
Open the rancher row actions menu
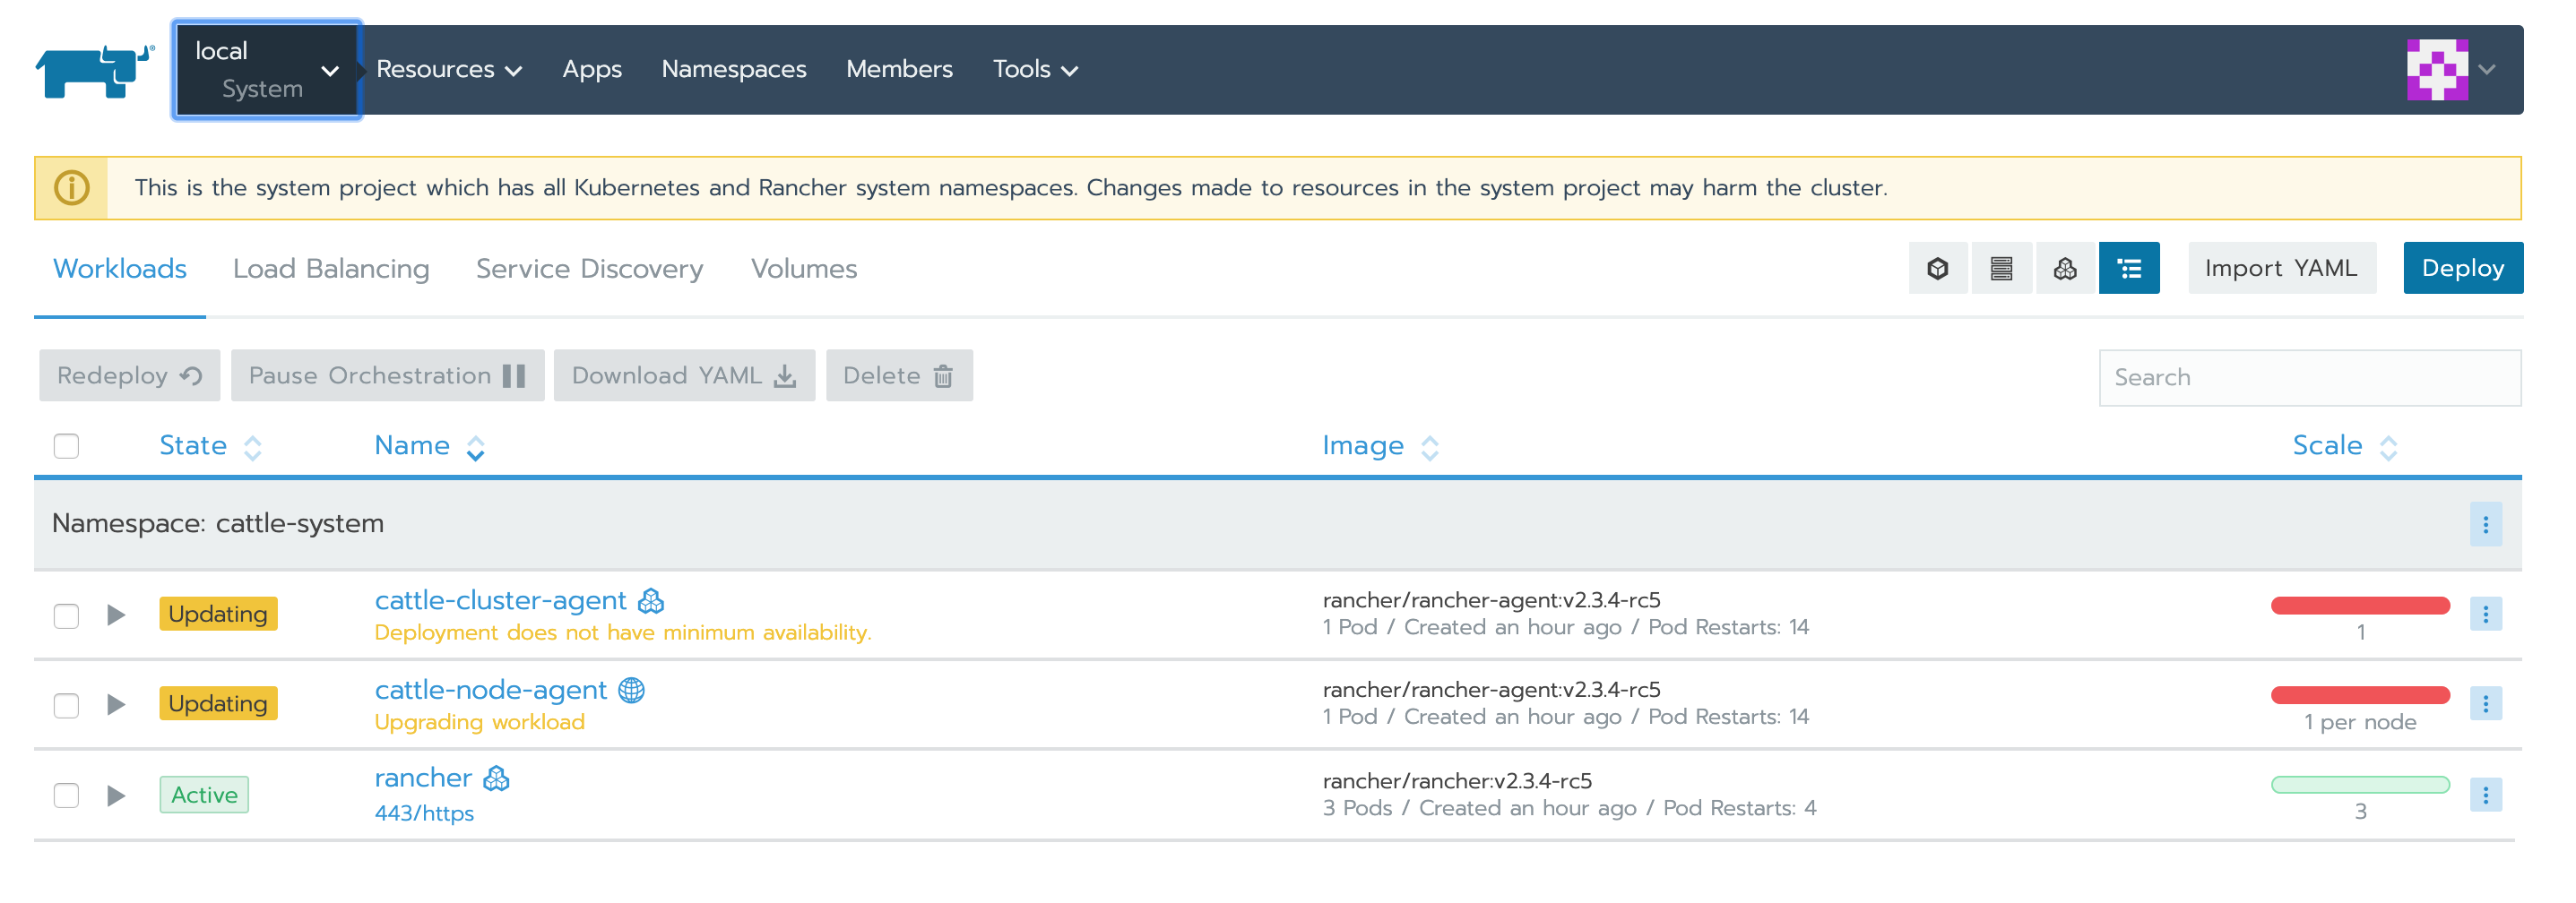2485,795
